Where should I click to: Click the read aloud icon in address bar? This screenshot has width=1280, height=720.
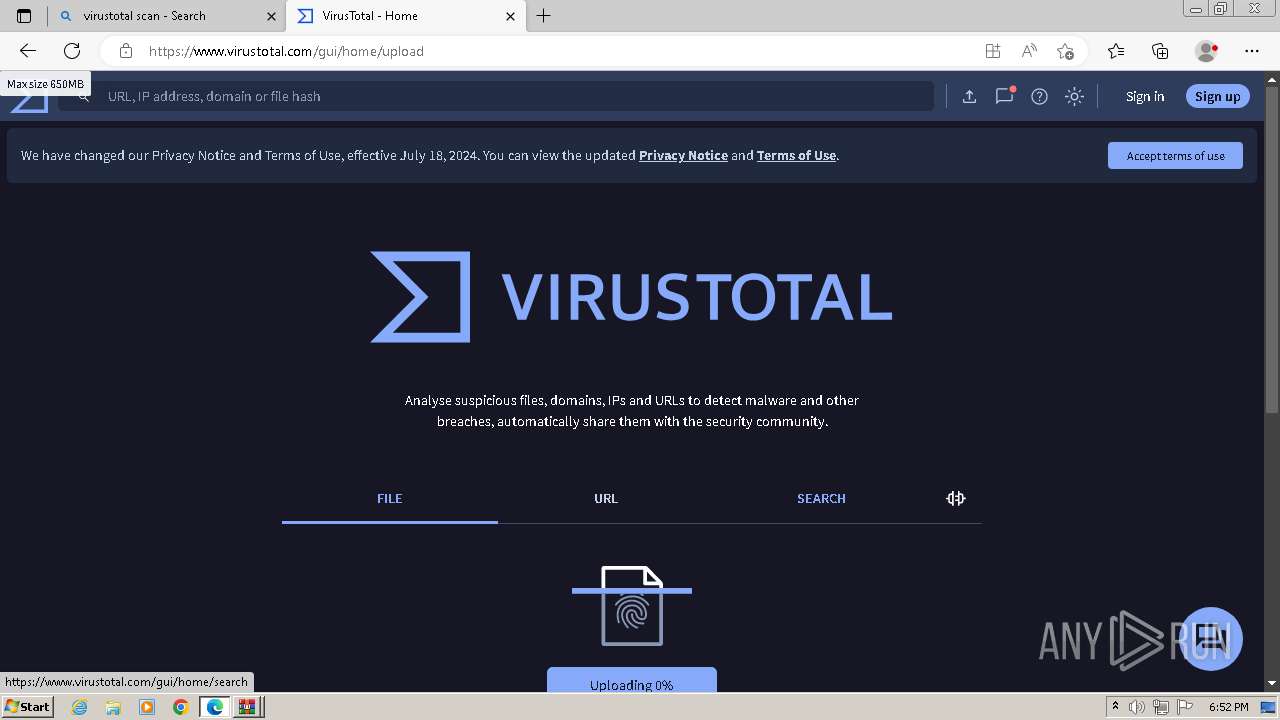(x=1029, y=51)
